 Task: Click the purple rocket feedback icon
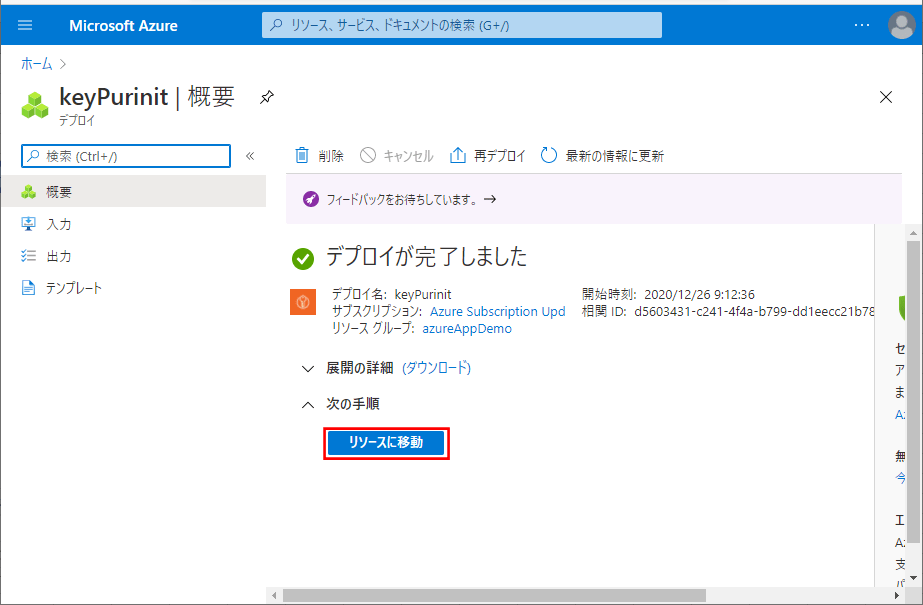[x=311, y=200]
